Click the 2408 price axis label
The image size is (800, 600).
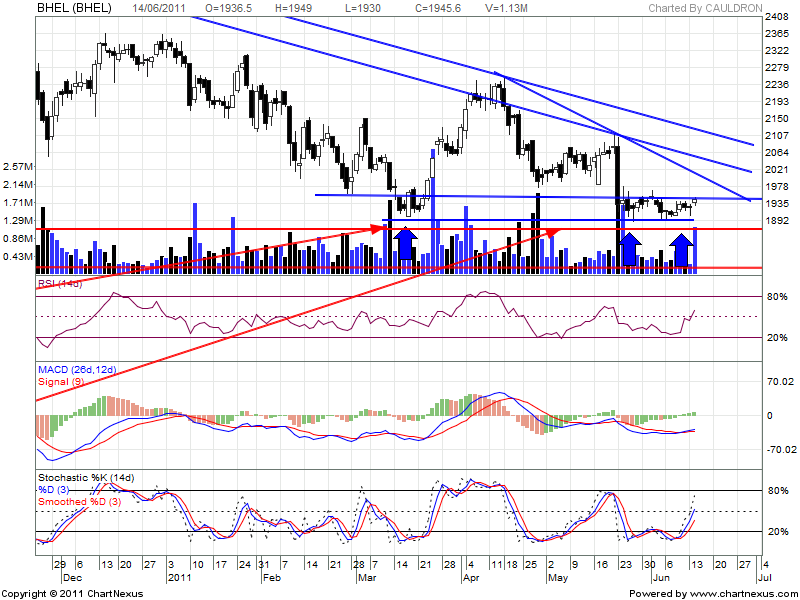coord(774,18)
